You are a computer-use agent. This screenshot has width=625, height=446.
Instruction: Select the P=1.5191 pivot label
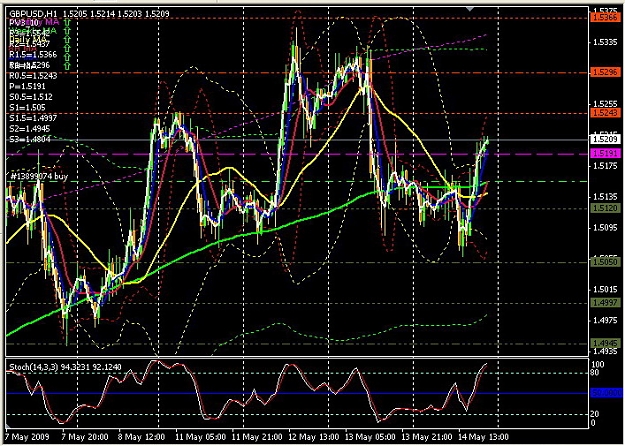[27, 86]
